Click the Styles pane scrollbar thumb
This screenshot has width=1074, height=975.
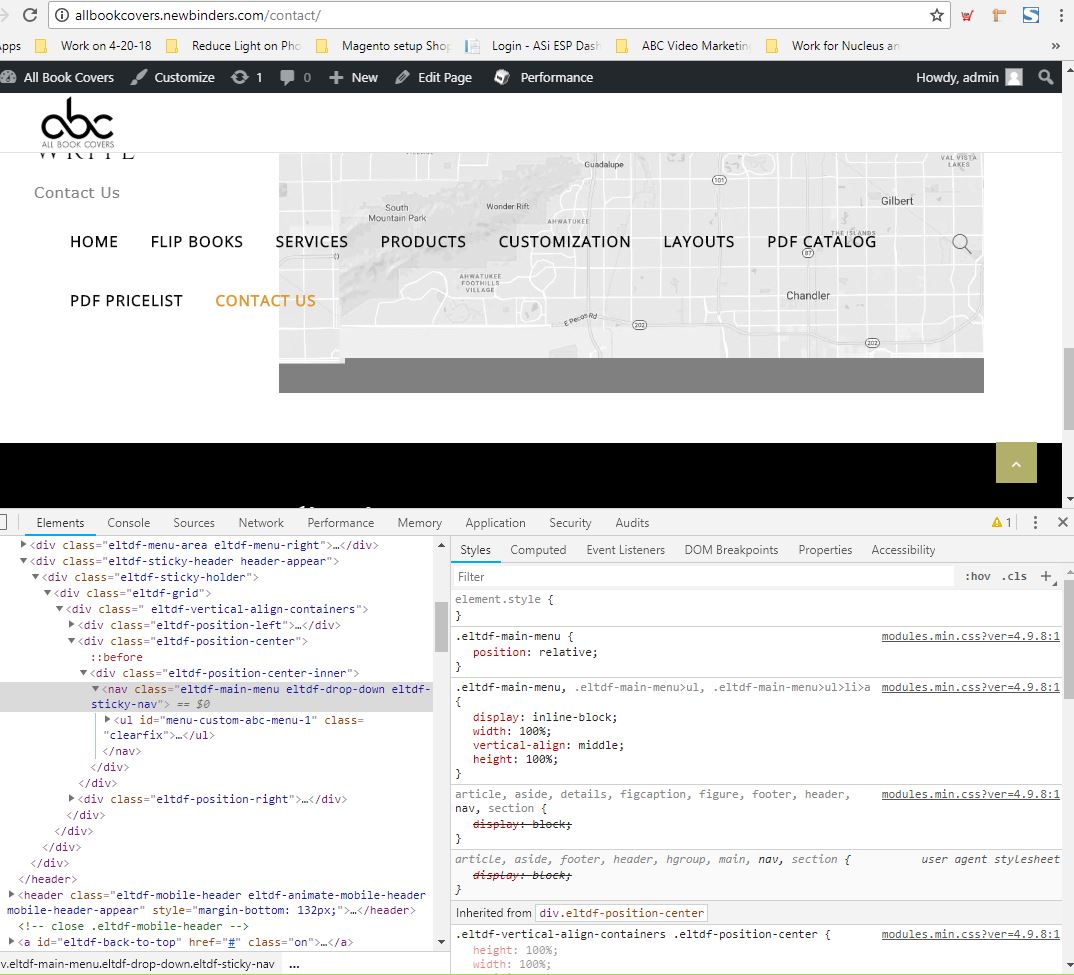point(1069,637)
